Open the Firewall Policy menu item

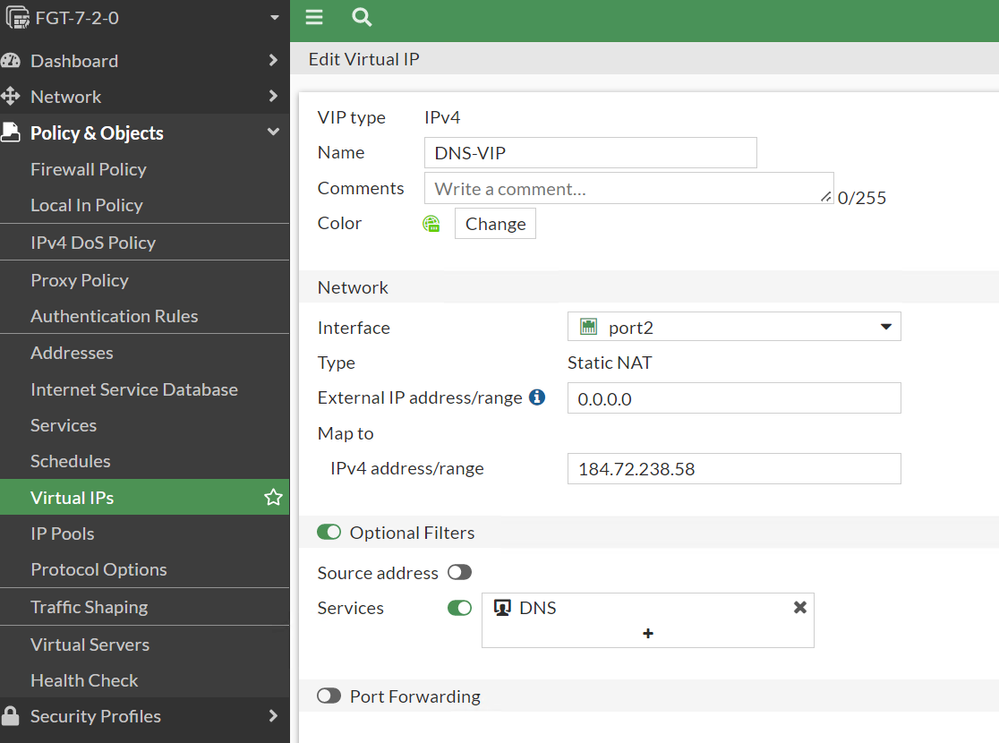point(88,169)
